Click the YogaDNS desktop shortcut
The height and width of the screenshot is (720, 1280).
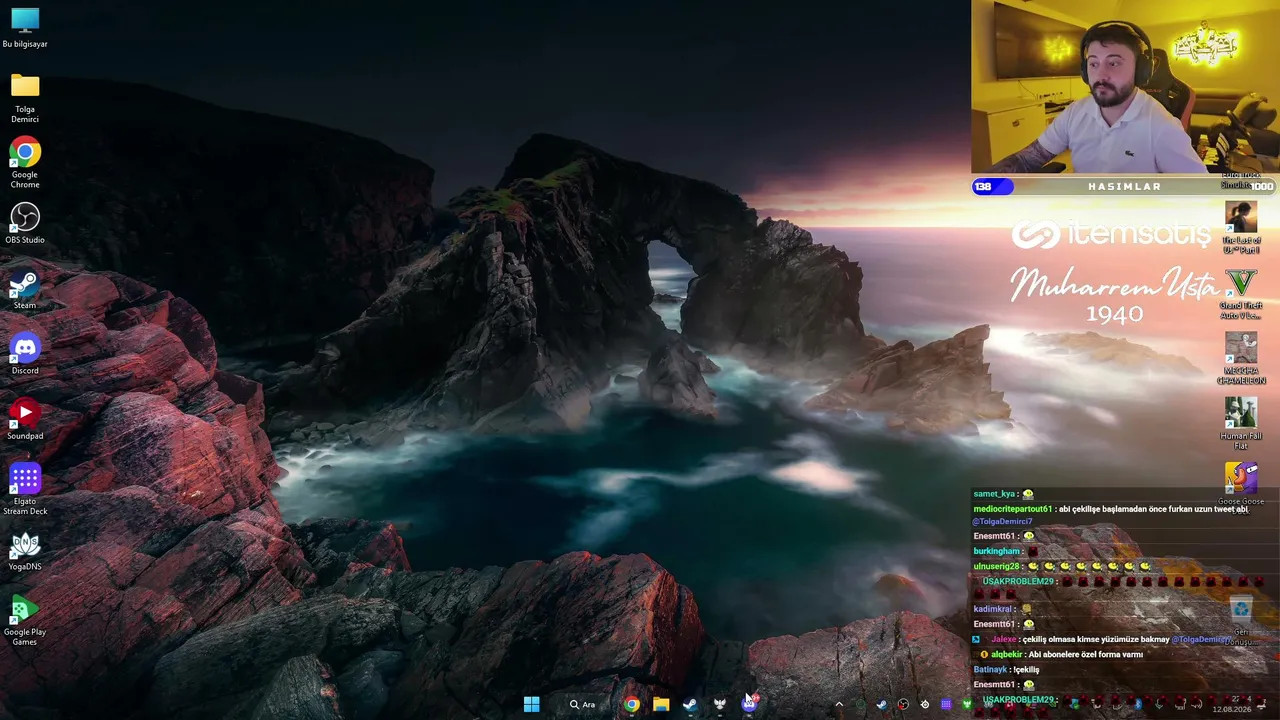click(x=25, y=551)
